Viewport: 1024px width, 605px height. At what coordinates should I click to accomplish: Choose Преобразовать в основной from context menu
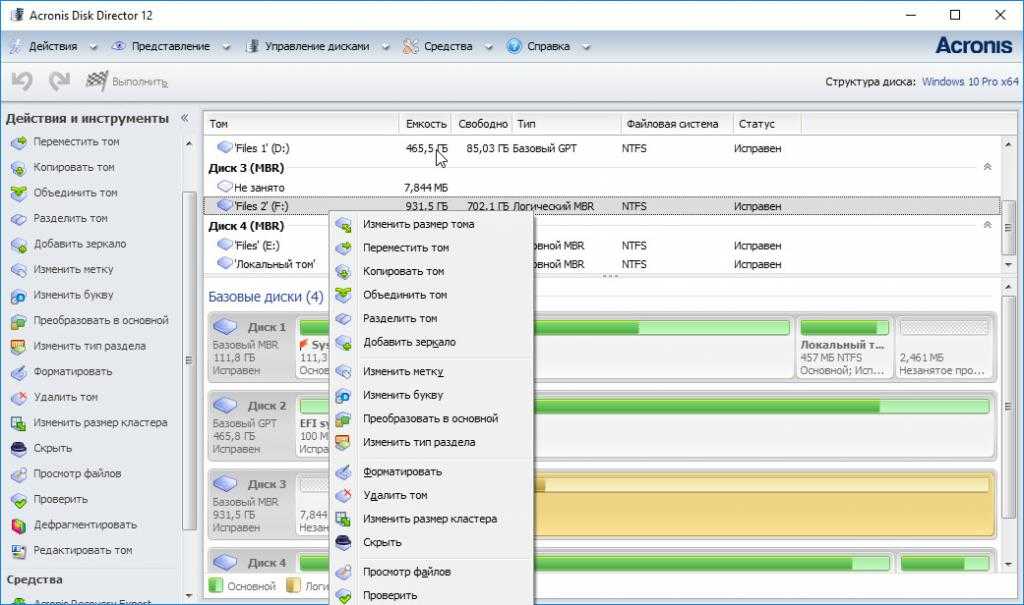coord(430,419)
